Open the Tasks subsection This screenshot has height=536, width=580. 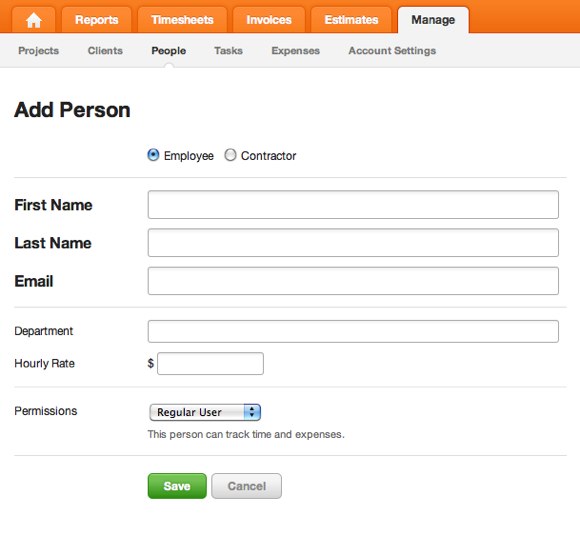229,51
